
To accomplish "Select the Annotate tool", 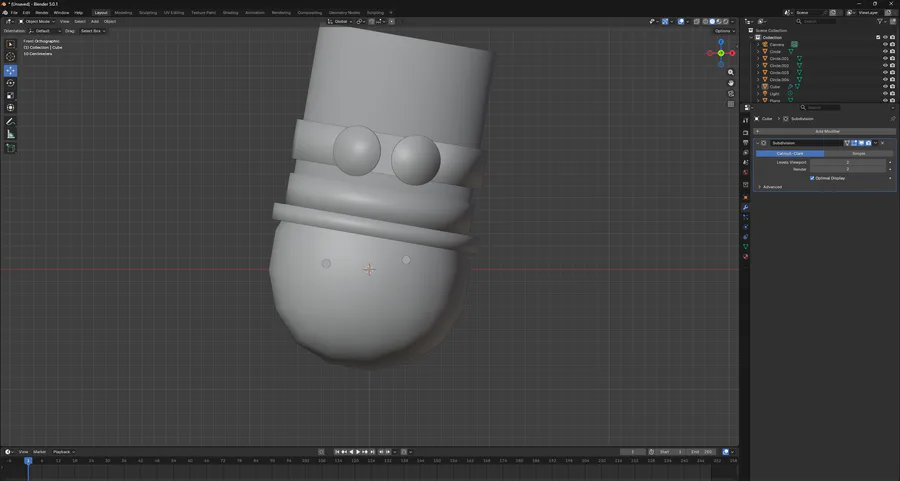I will (10, 122).
